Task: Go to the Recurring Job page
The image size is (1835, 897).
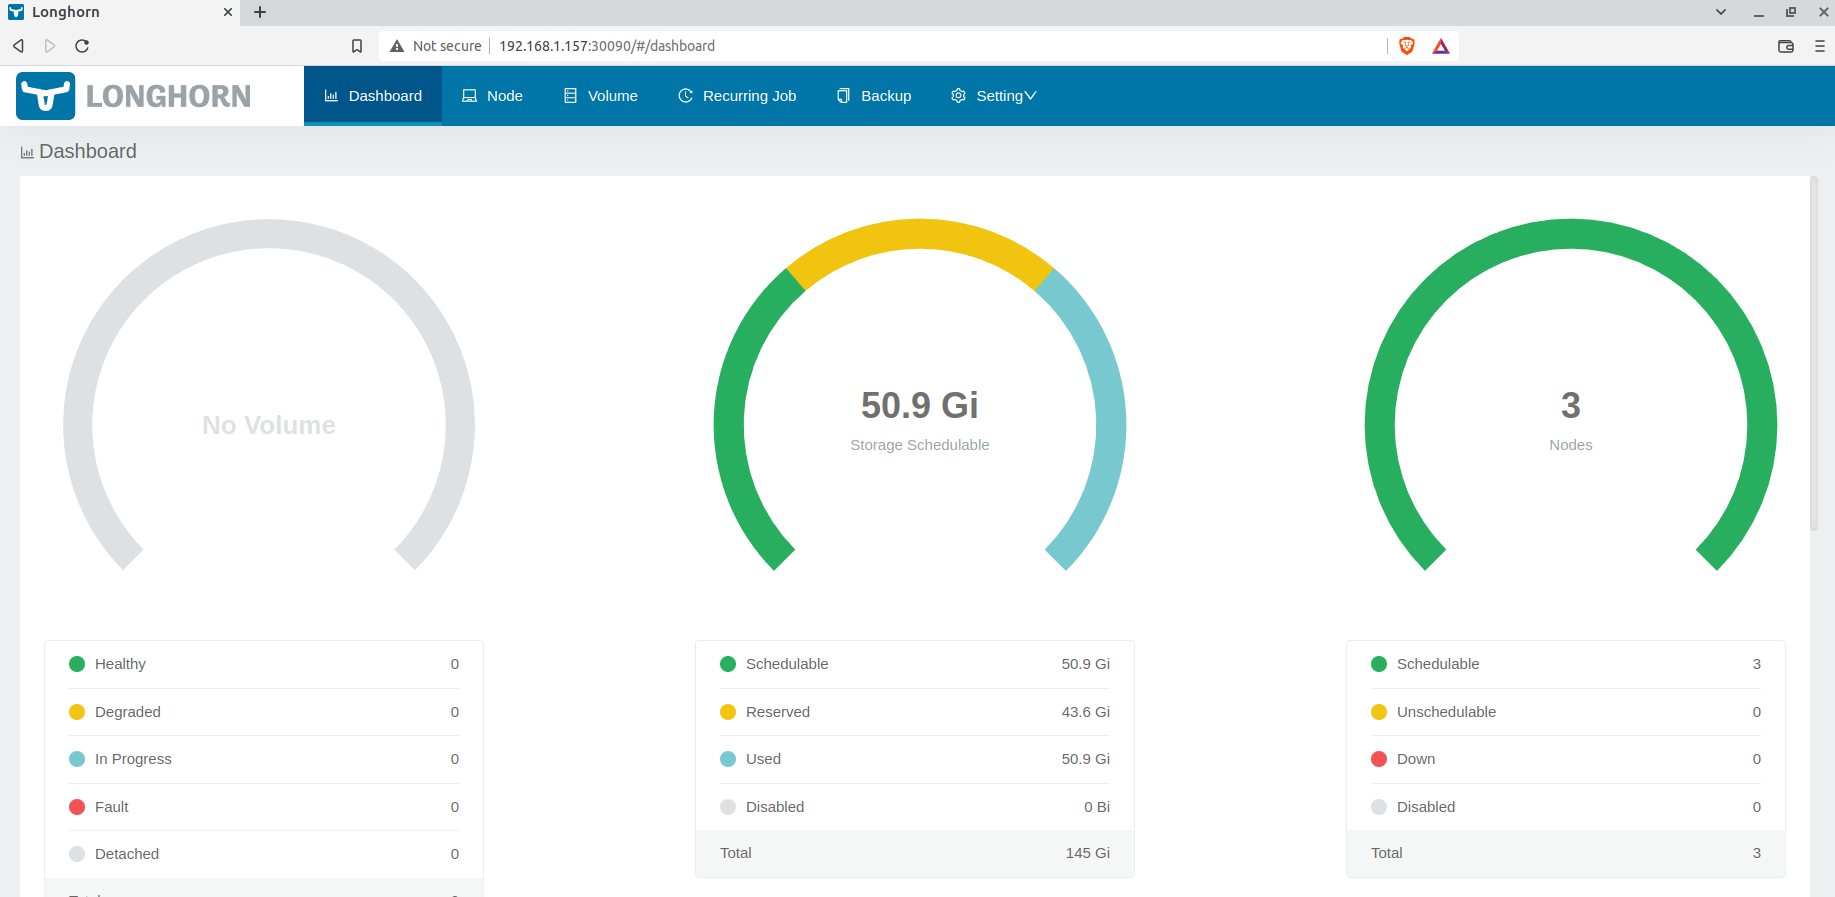Action: coord(737,96)
